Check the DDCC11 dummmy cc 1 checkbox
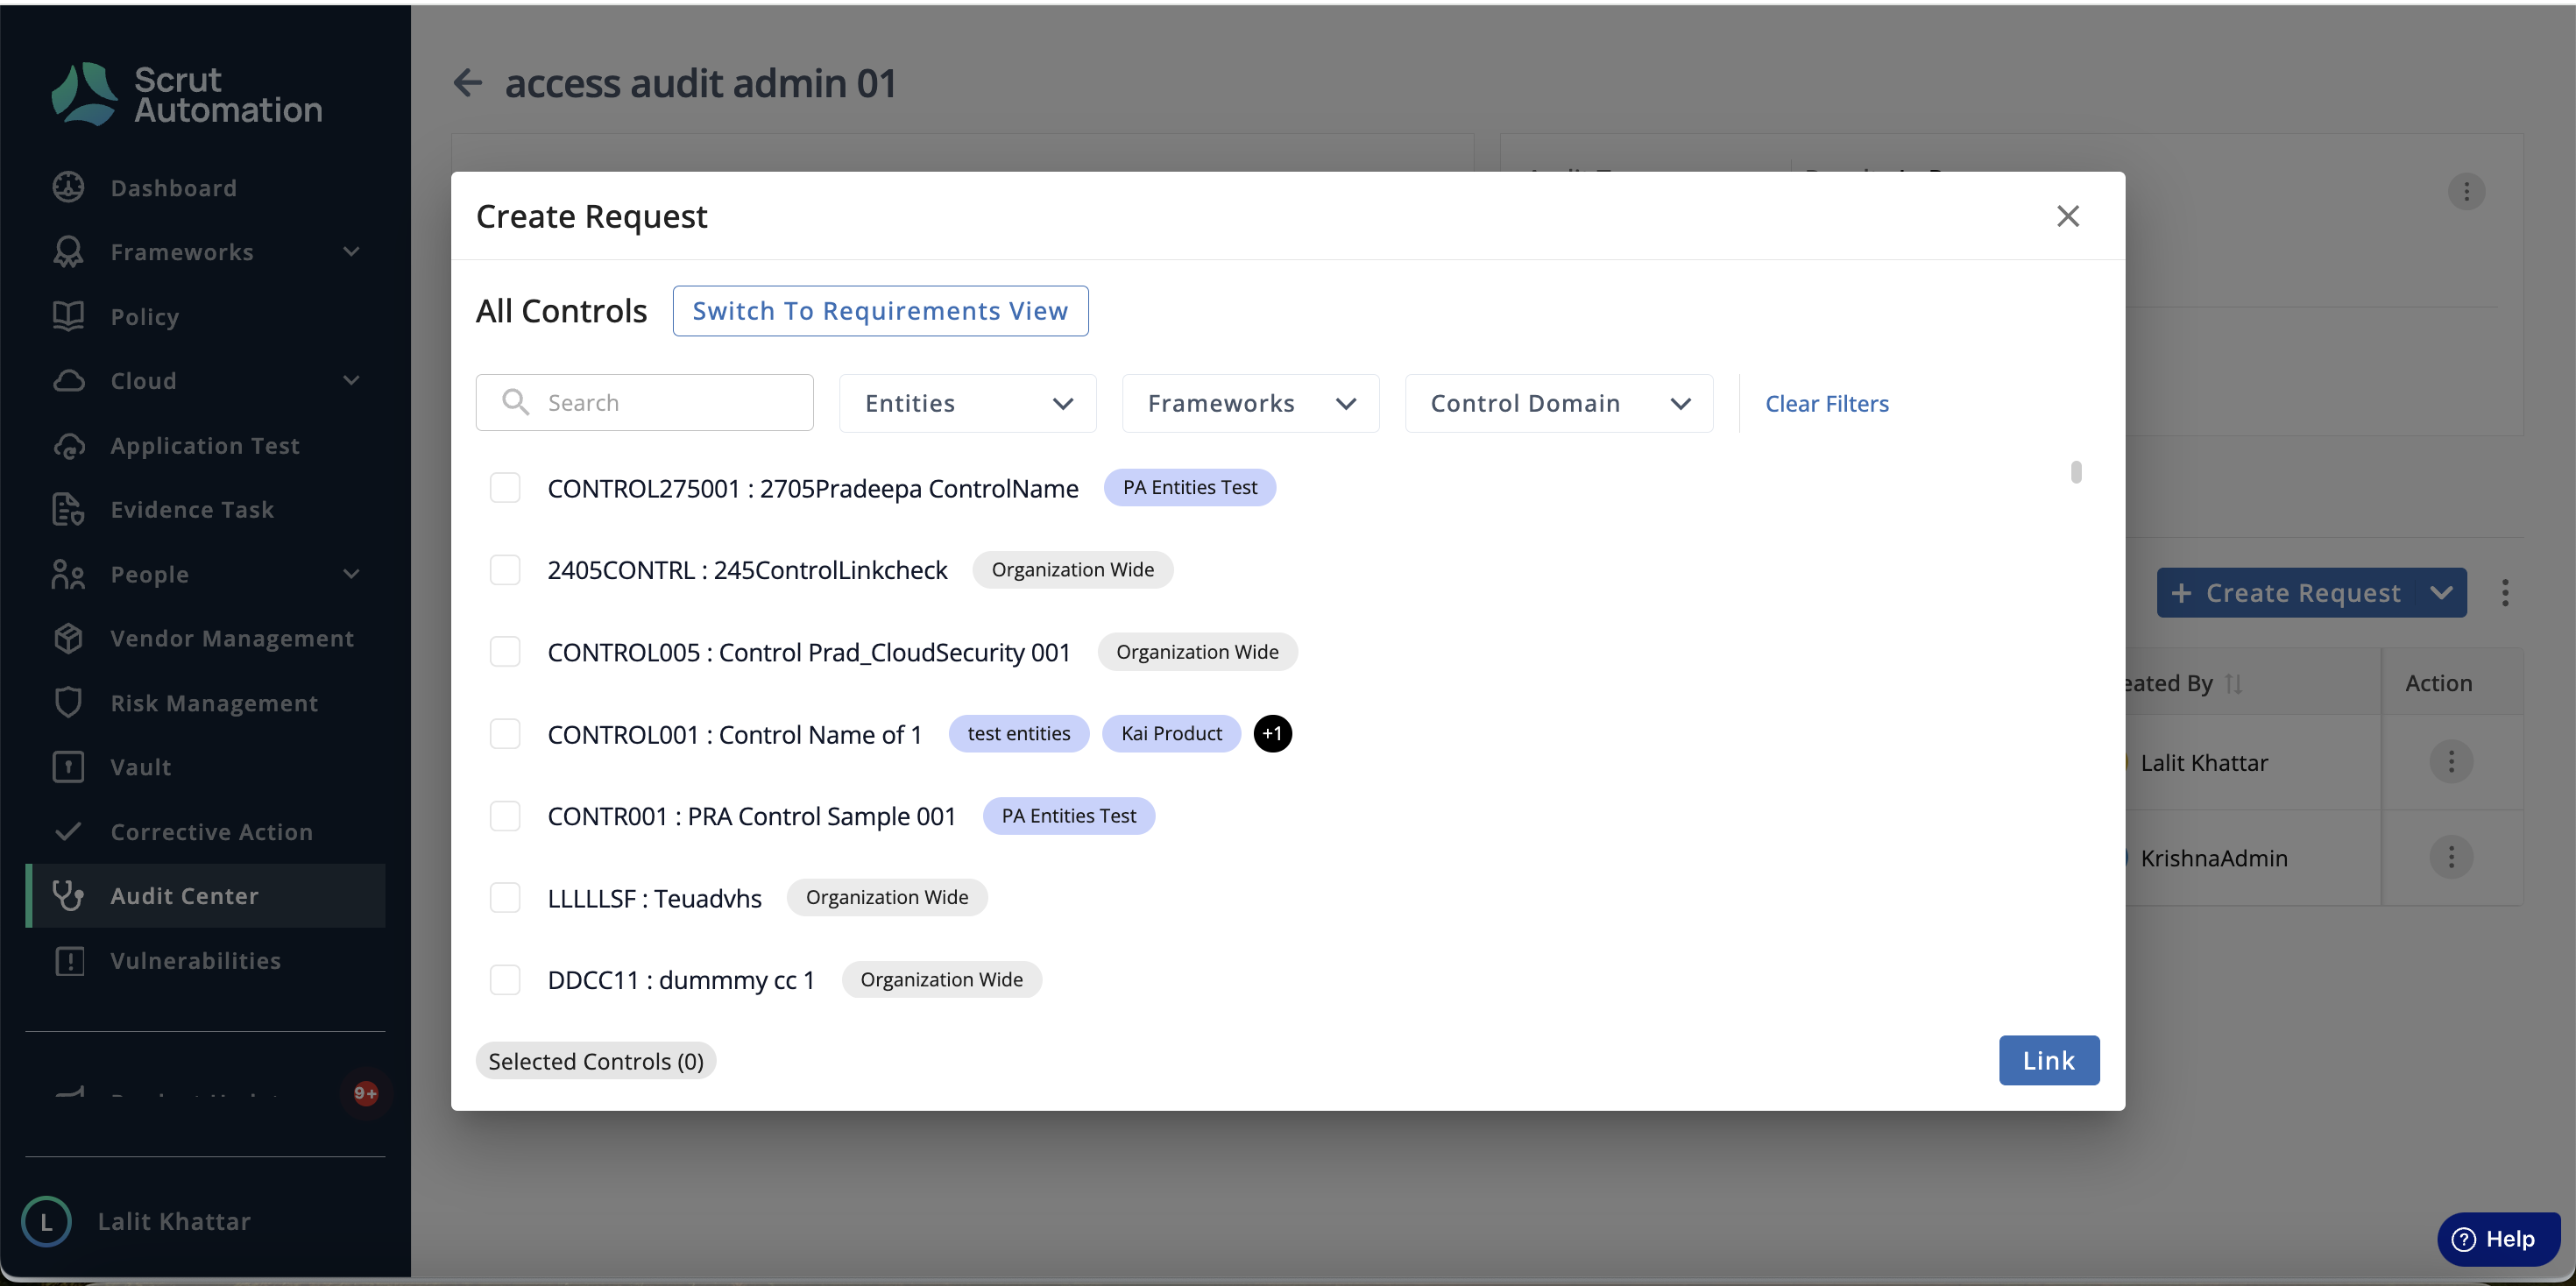The width and height of the screenshot is (2576, 1286). click(505, 980)
